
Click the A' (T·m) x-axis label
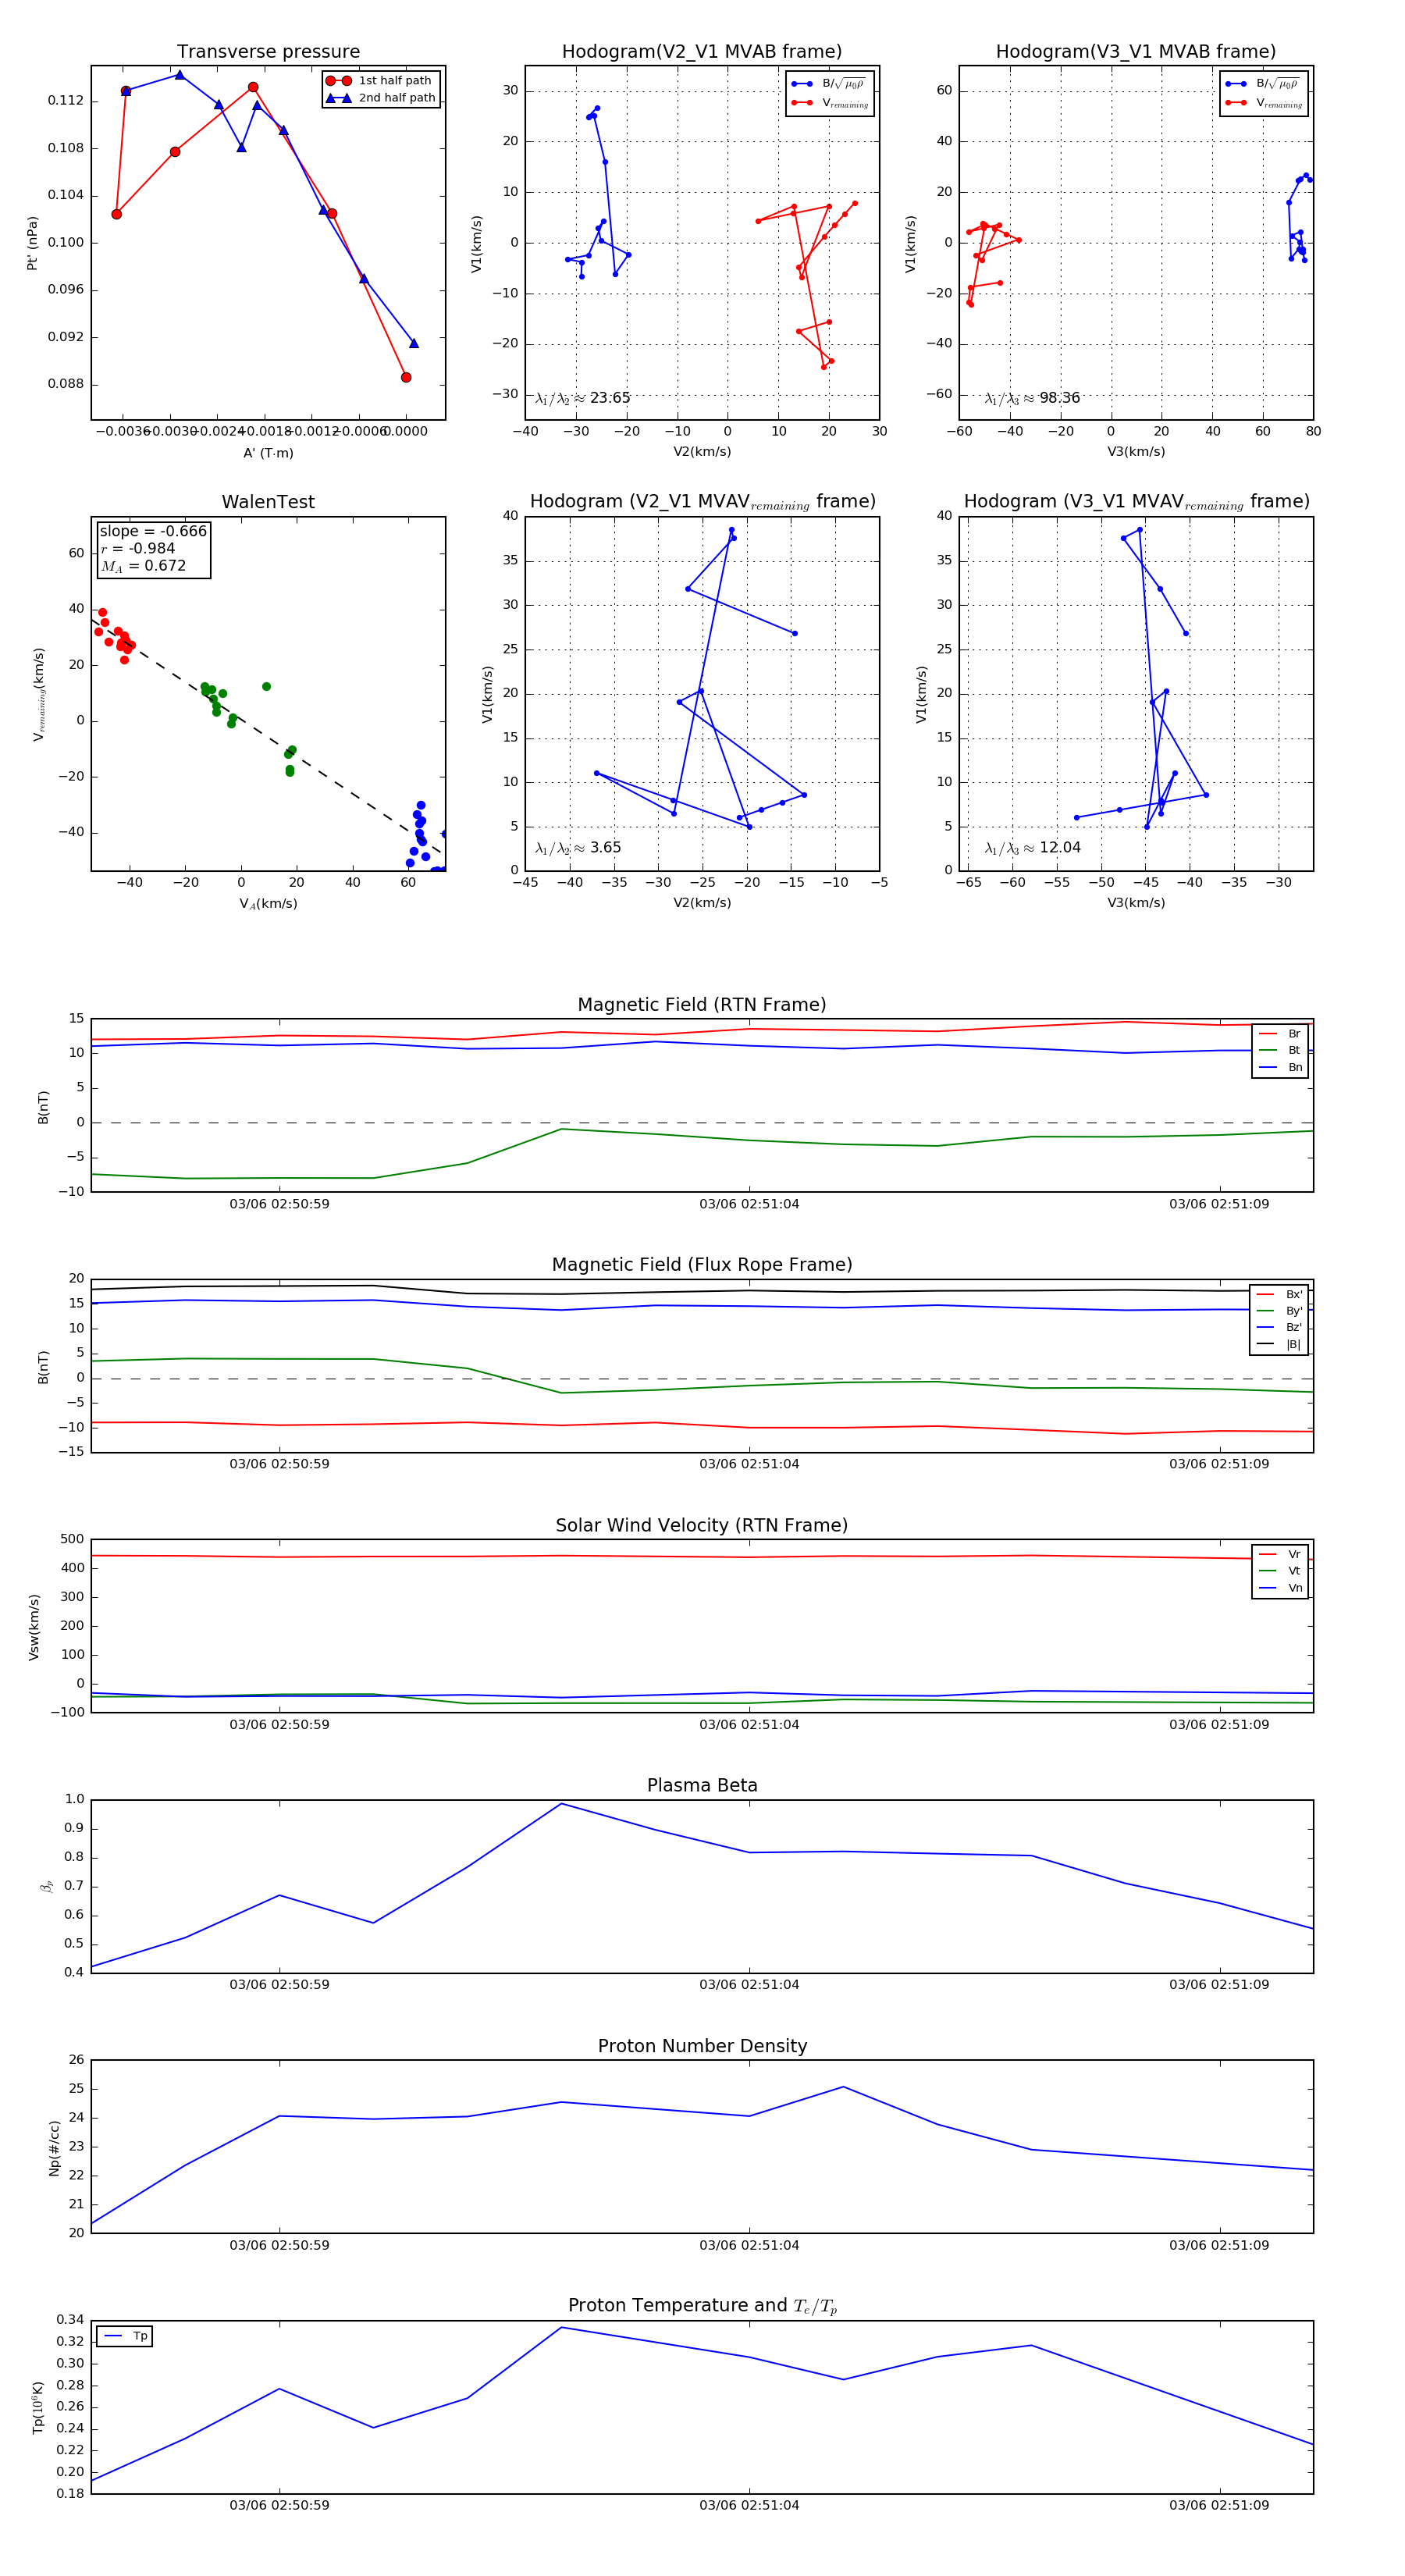coord(268,453)
